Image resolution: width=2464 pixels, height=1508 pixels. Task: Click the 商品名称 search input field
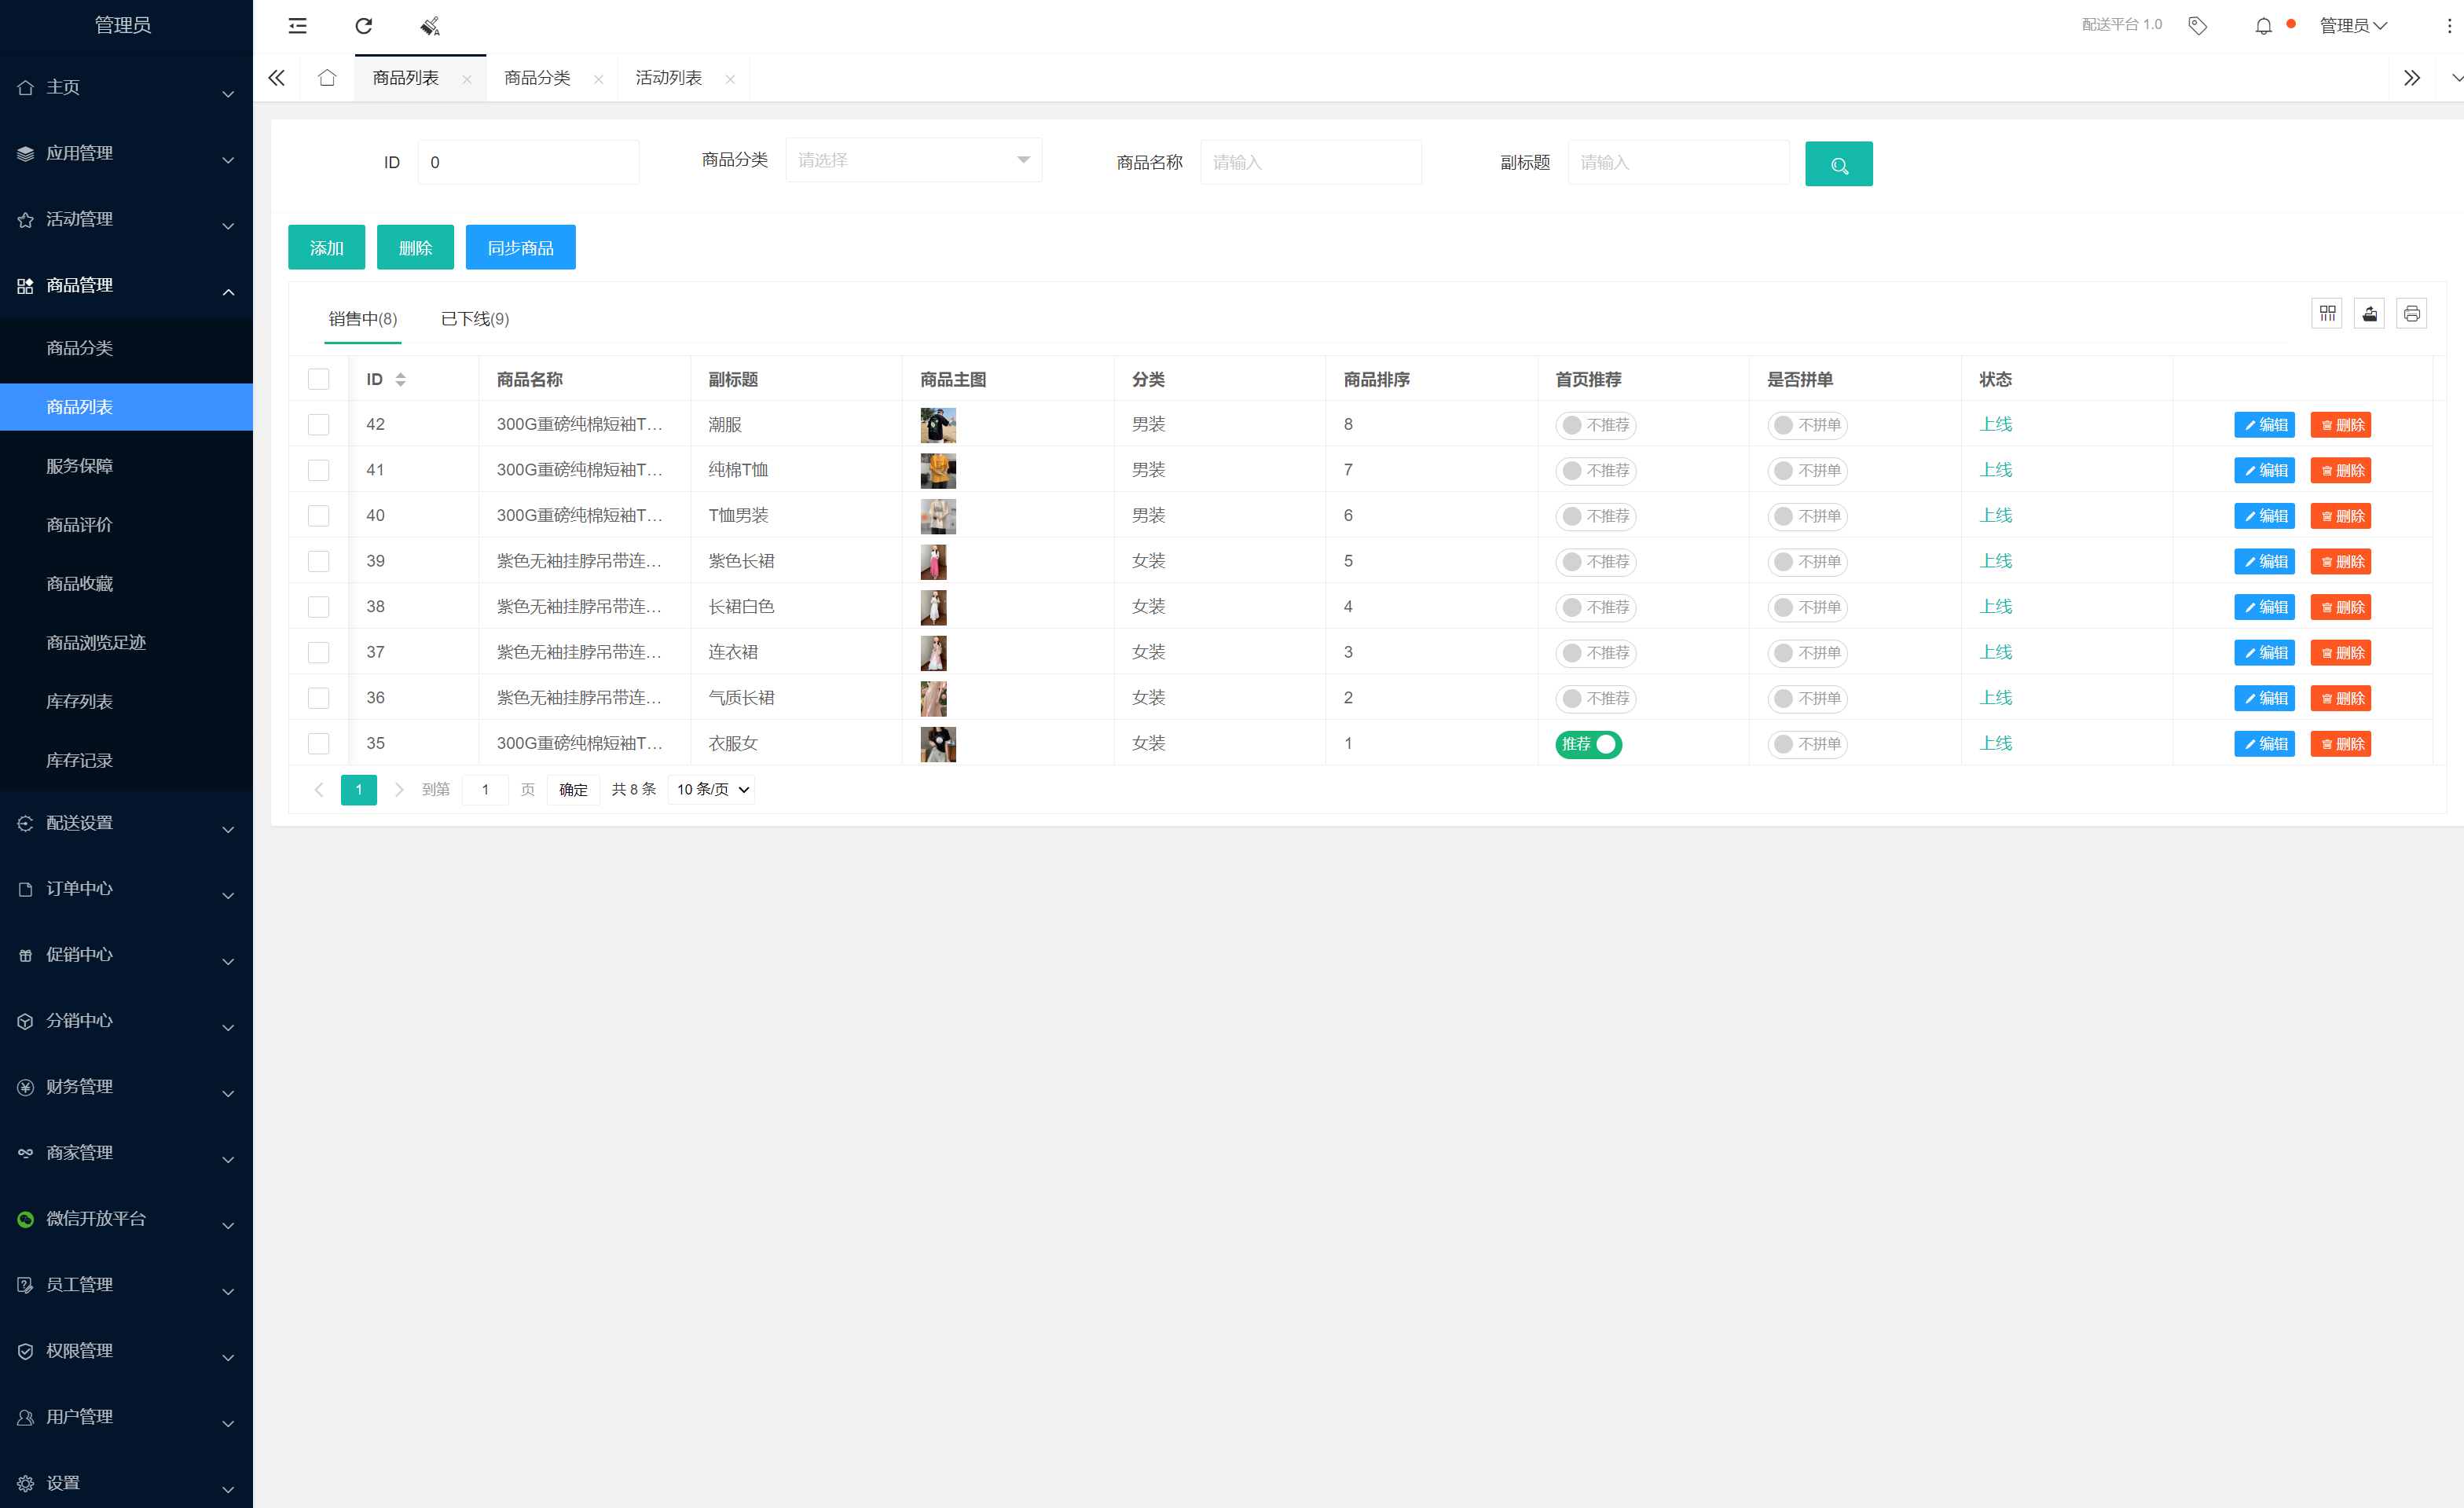pos(1310,163)
